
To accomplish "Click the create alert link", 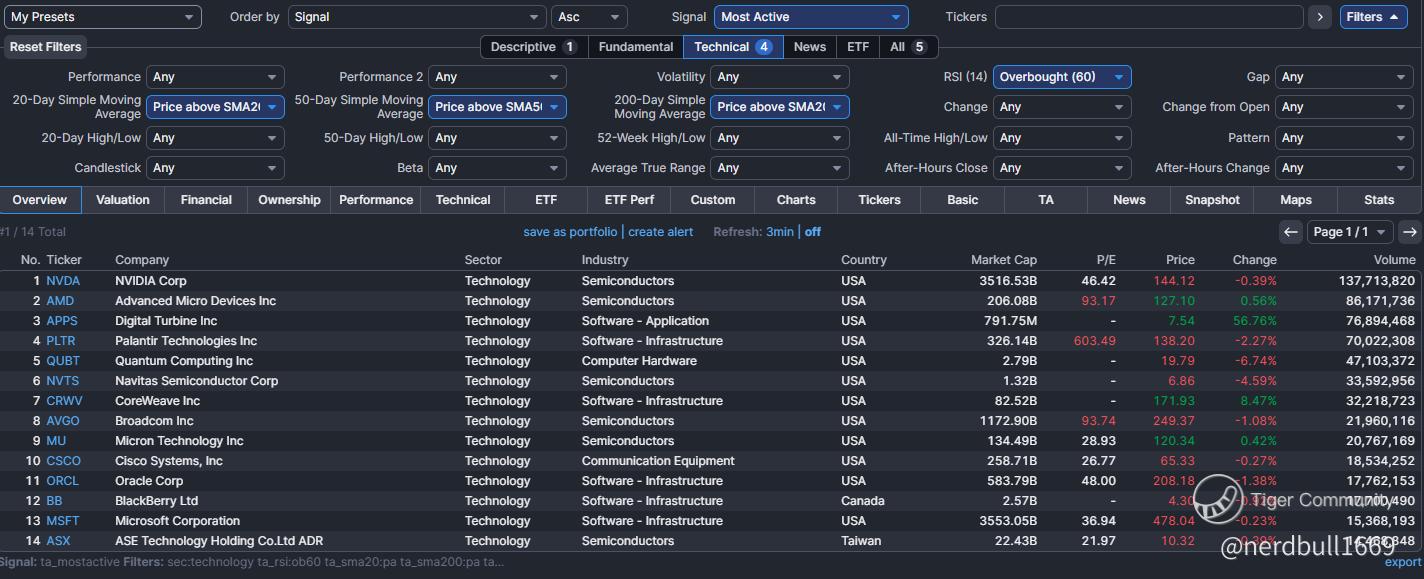I will point(660,232).
